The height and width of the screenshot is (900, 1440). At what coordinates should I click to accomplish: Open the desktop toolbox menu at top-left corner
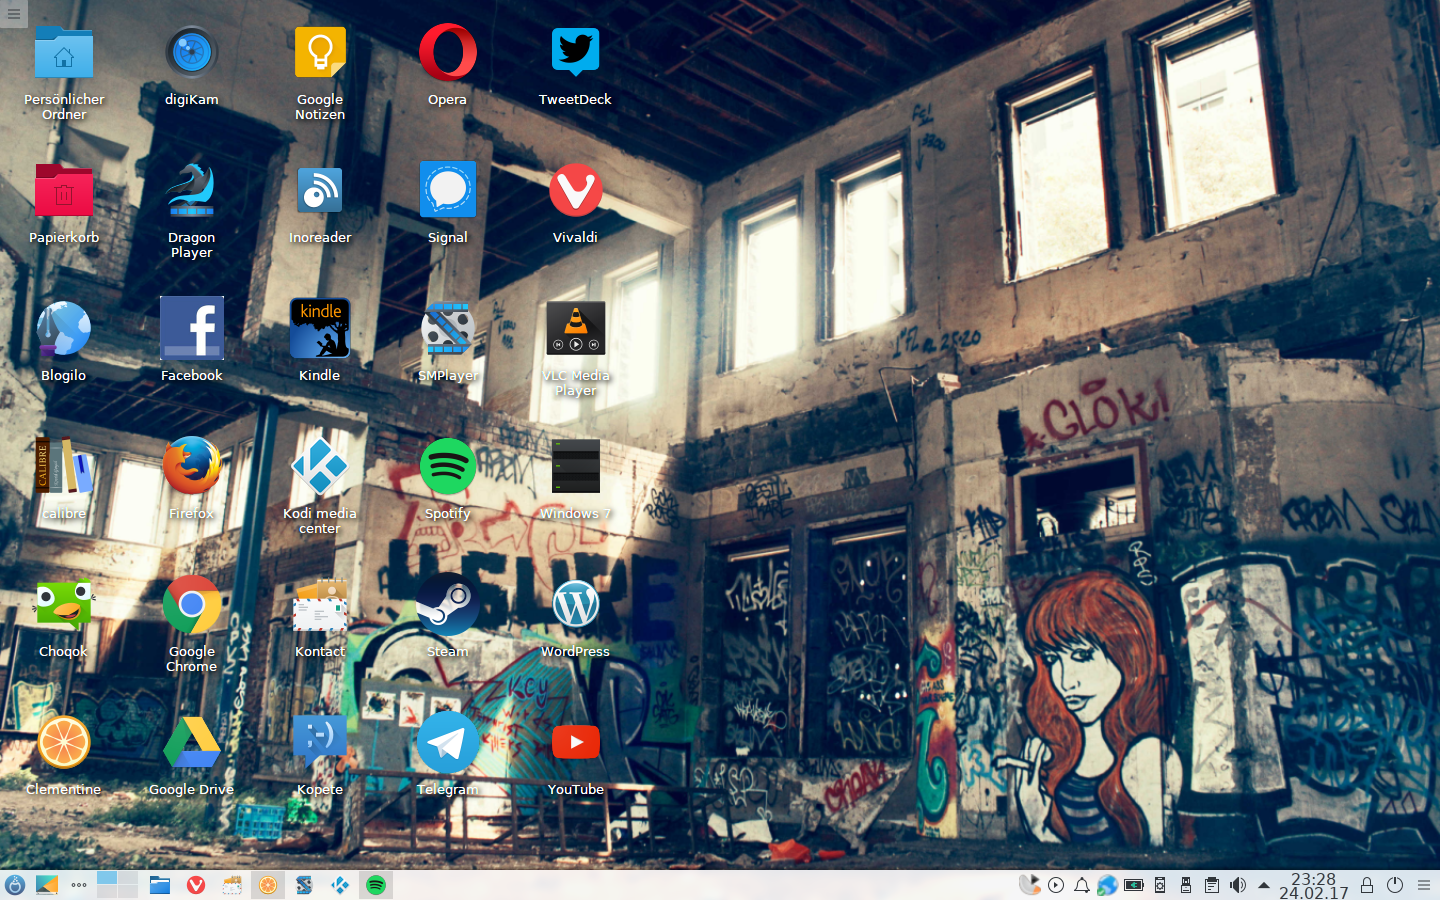click(13, 13)
